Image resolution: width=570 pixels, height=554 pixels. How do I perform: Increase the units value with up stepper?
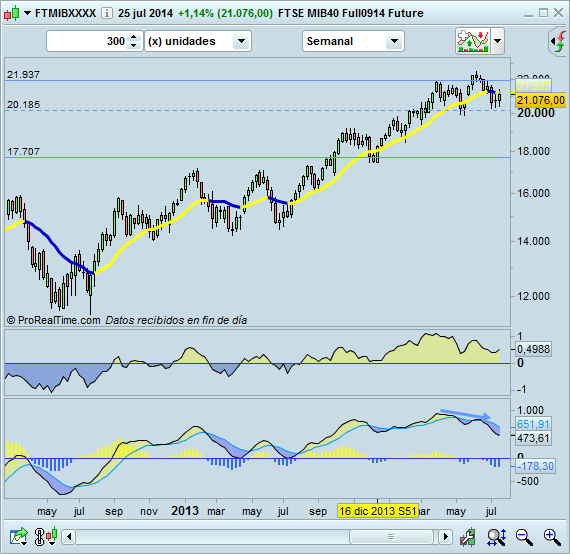(x=134, y=37)
